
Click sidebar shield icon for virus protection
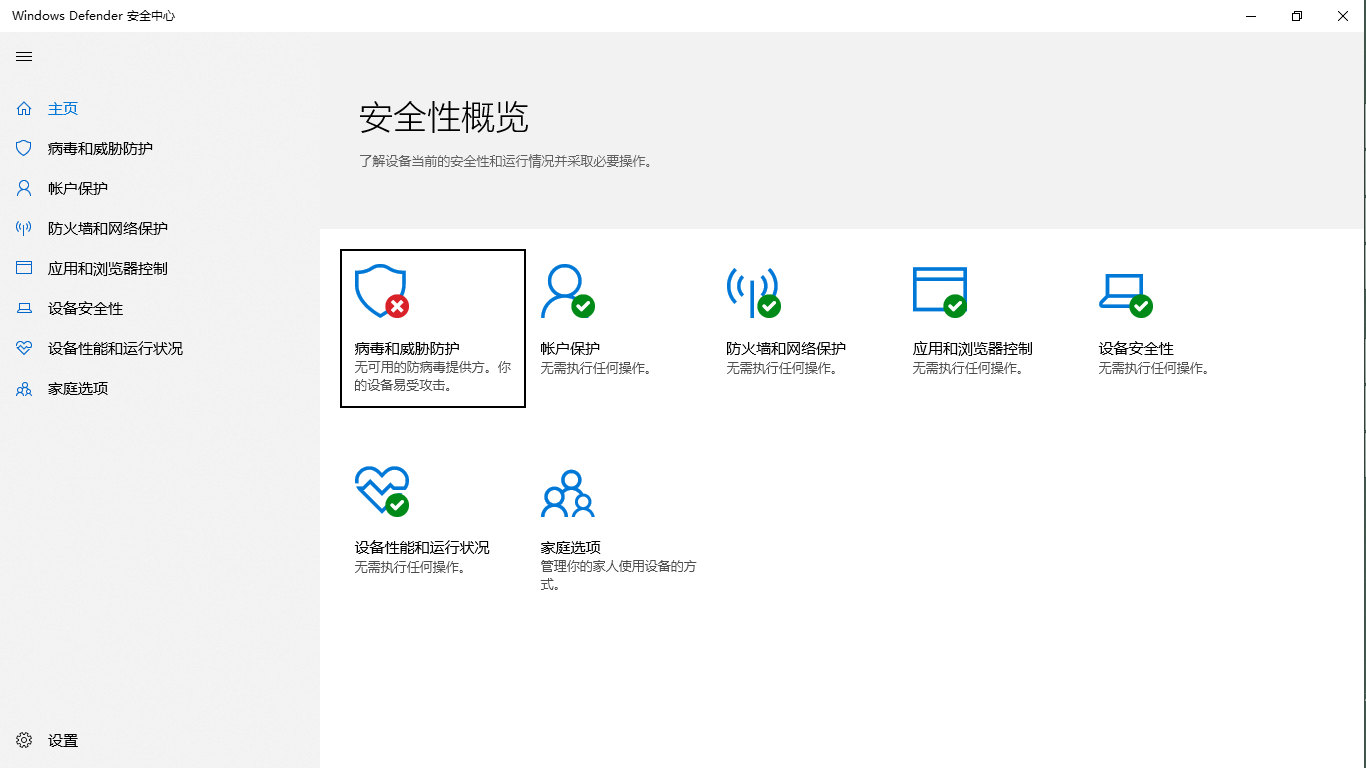[x=24, y=148]
